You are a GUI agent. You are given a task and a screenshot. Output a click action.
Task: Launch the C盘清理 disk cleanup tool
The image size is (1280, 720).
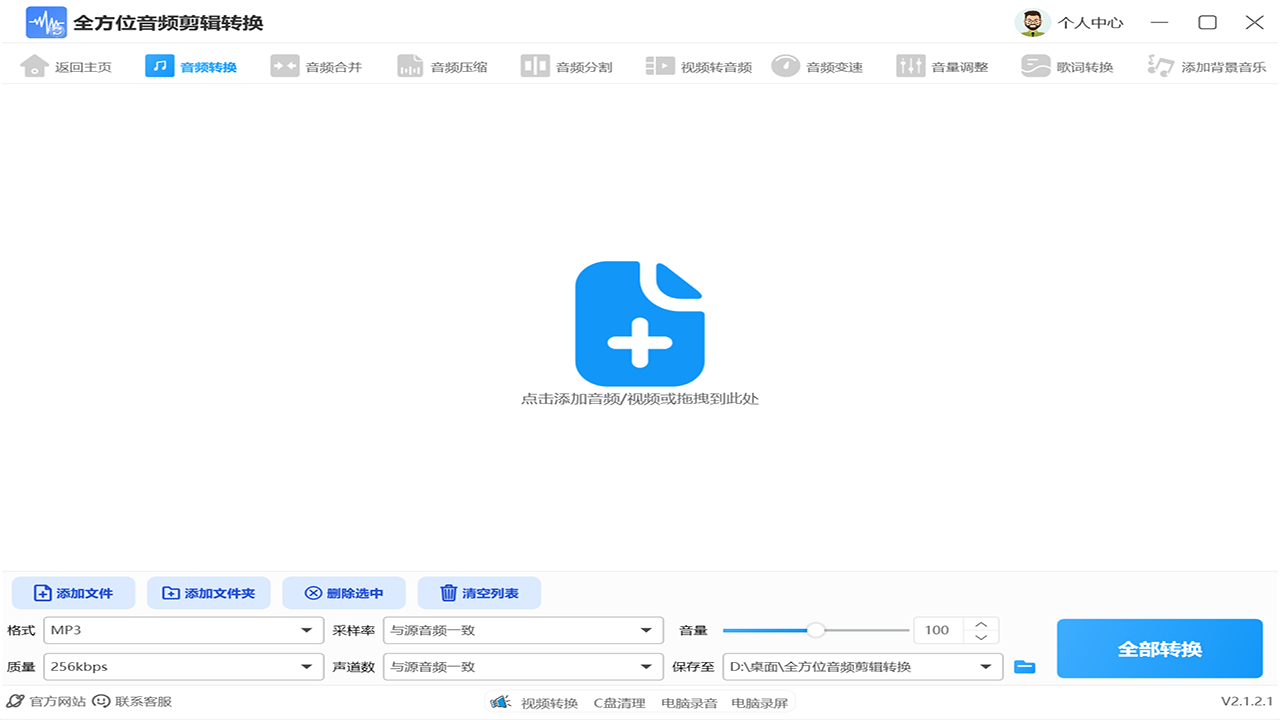pyautogui.click(x=621, y=702)
